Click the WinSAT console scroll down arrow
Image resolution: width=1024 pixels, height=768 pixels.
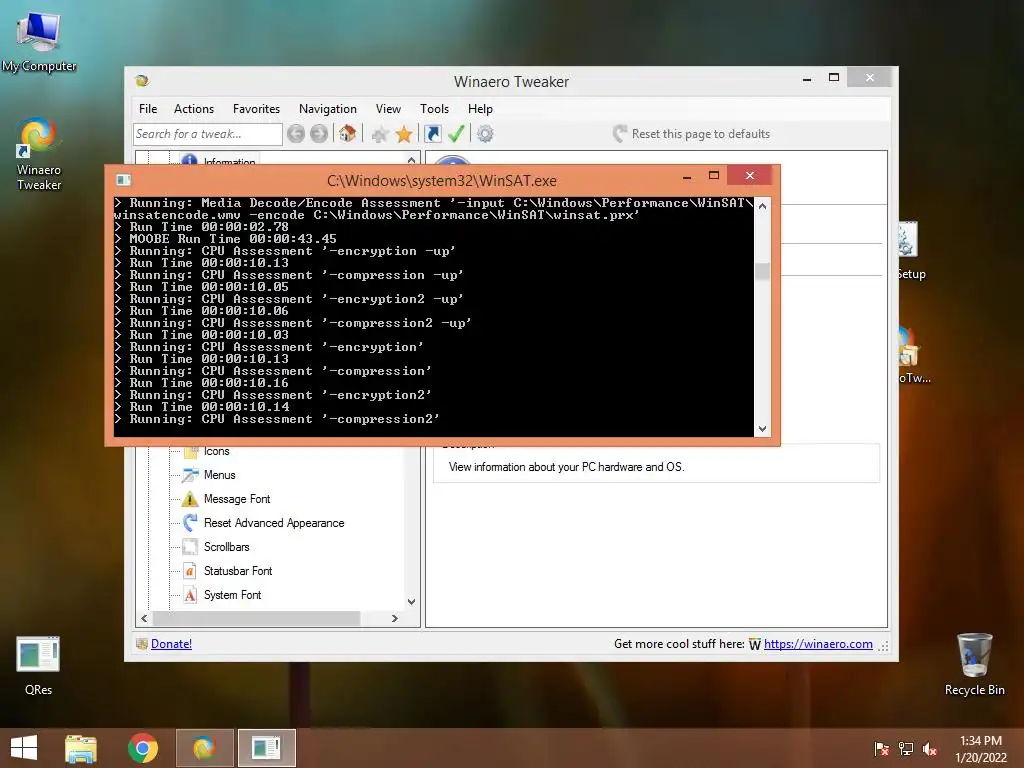pyautogui.click(x=762, y=429)
